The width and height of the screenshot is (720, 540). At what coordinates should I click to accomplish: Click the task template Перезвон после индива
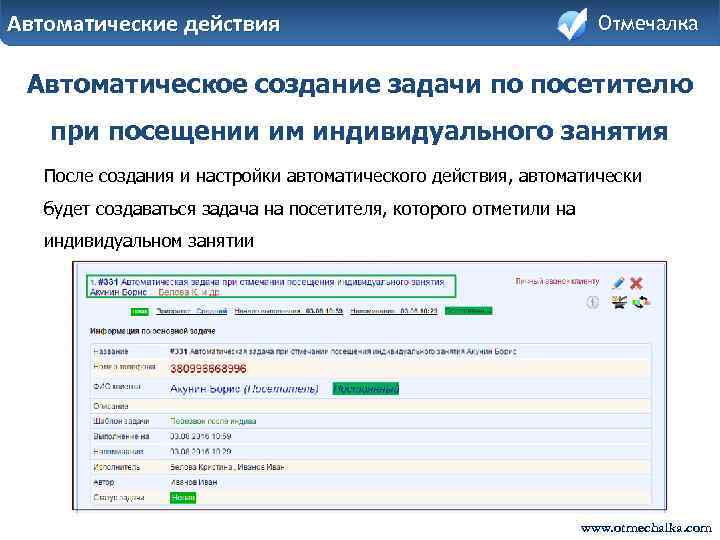click(x=213, y=421)
